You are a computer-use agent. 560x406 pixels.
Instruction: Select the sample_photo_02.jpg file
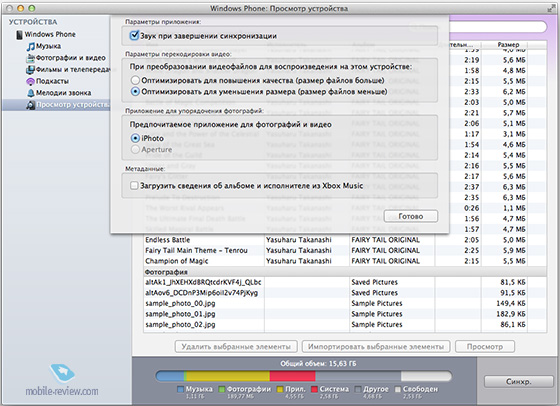tap(345, 325)
